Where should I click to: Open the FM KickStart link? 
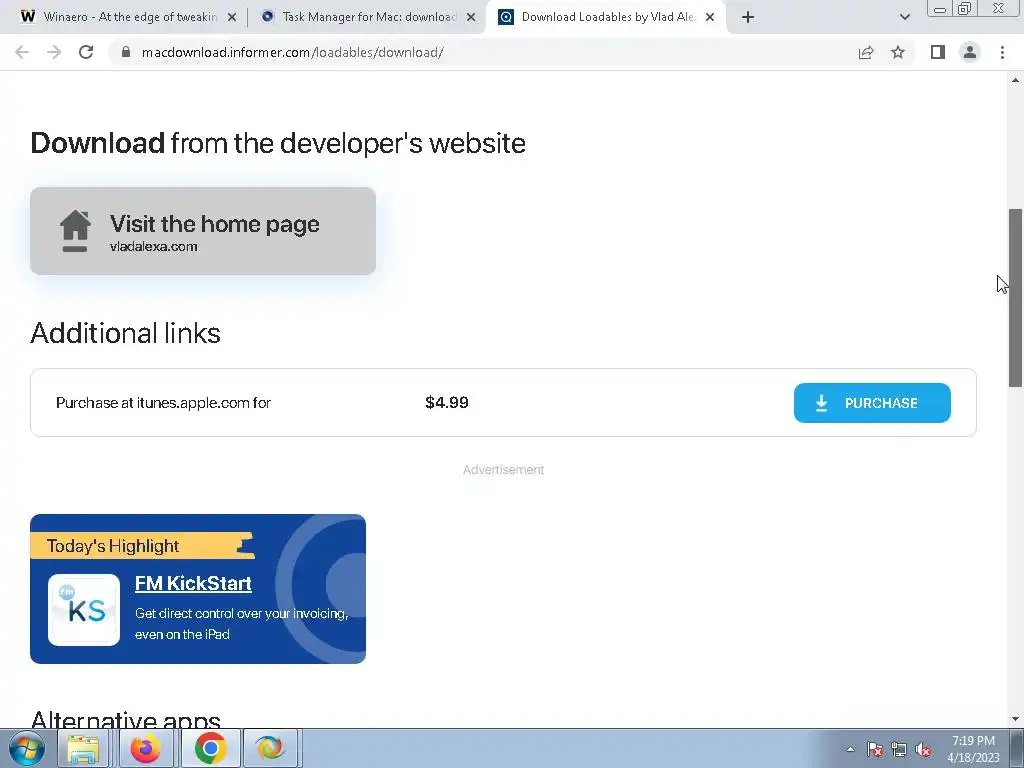[x=193, y=583]
